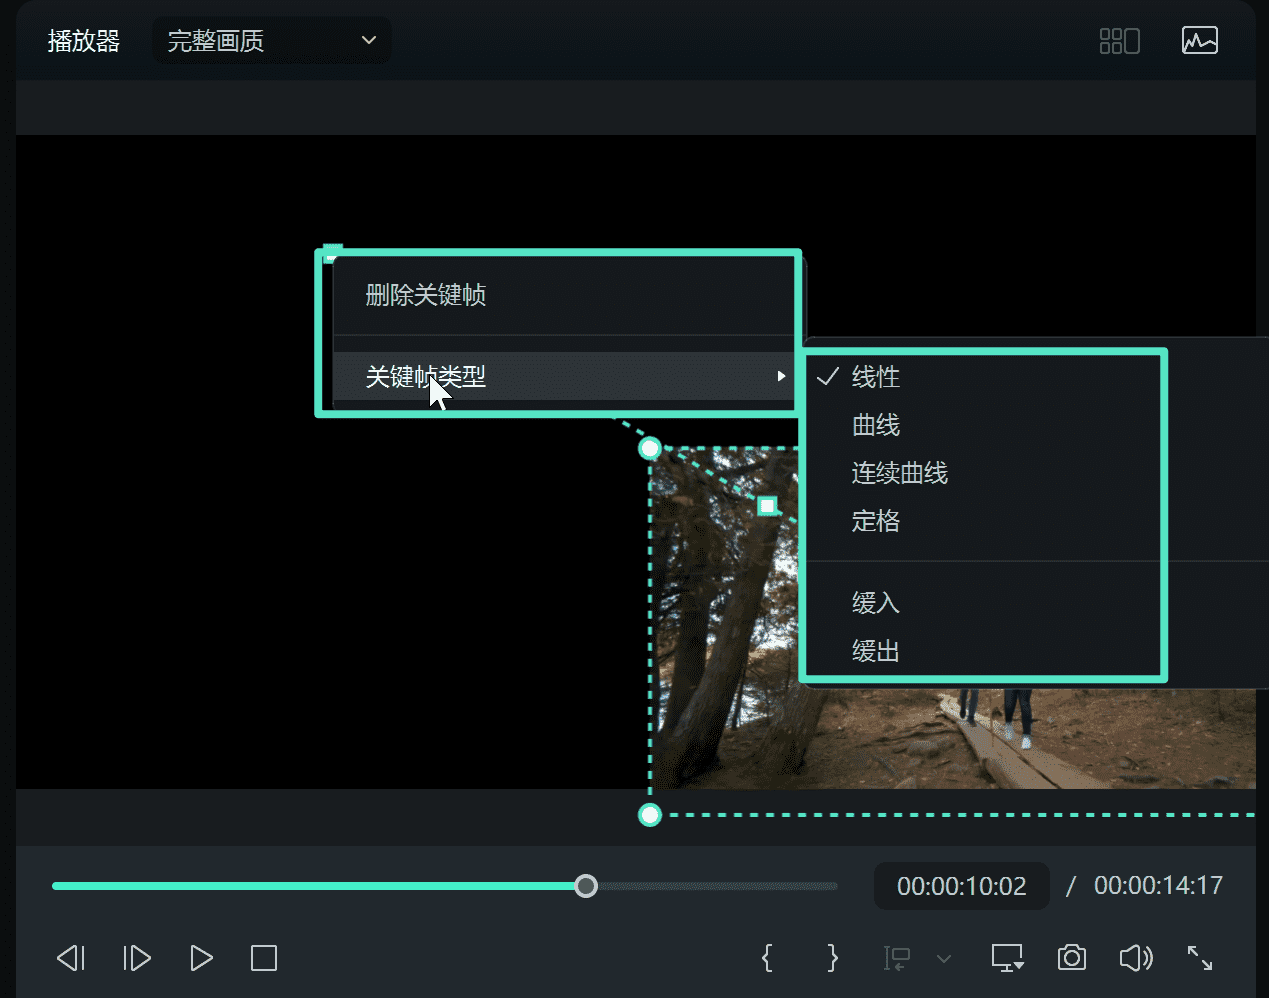1269x998 pixels.
Task: Click the play to secondary display icon
Action: (x=1006, y=958)
